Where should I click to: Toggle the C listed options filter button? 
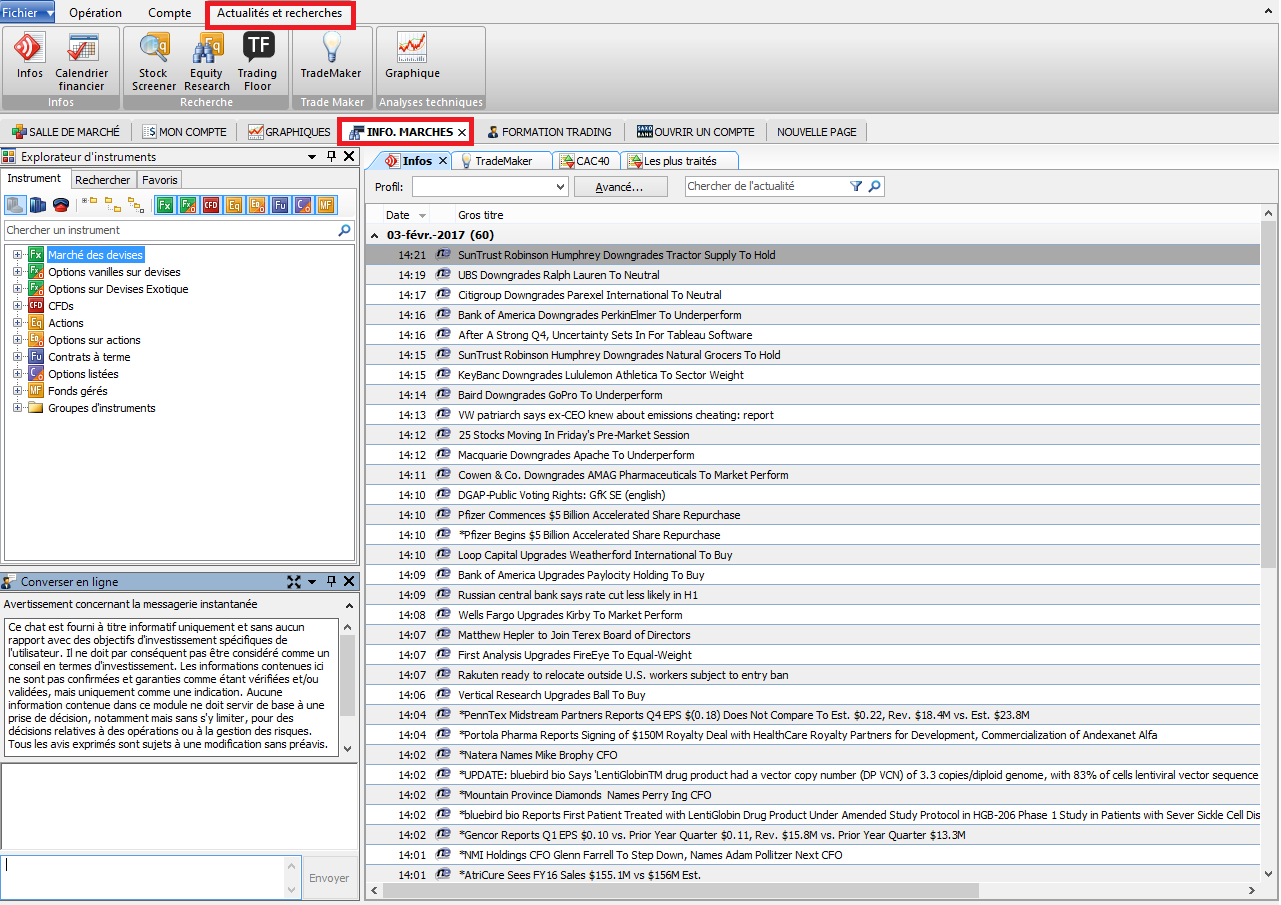302,205
